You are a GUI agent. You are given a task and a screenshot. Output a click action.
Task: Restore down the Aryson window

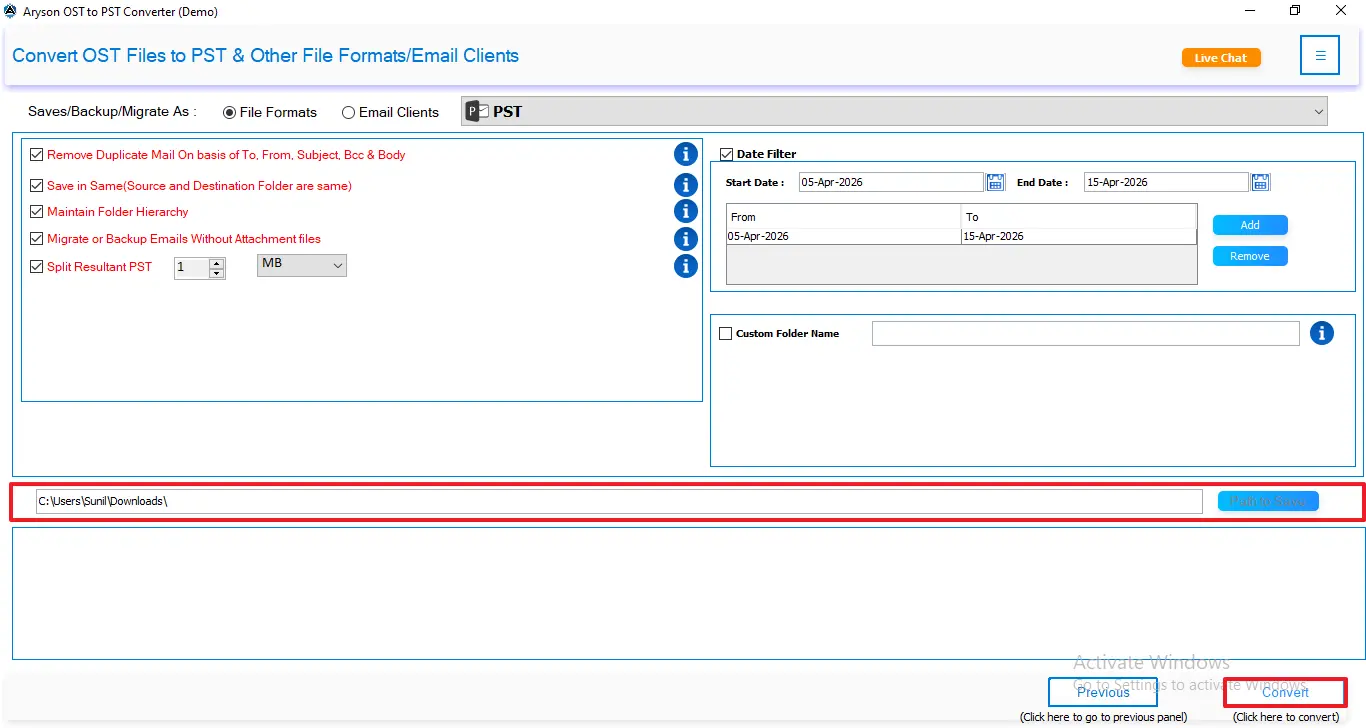tap(1295, 11)
